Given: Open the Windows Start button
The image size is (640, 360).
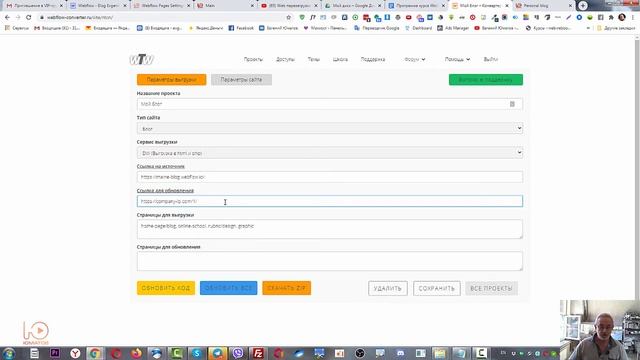Looking at the screenshot, I should click(x=9, y=353).
